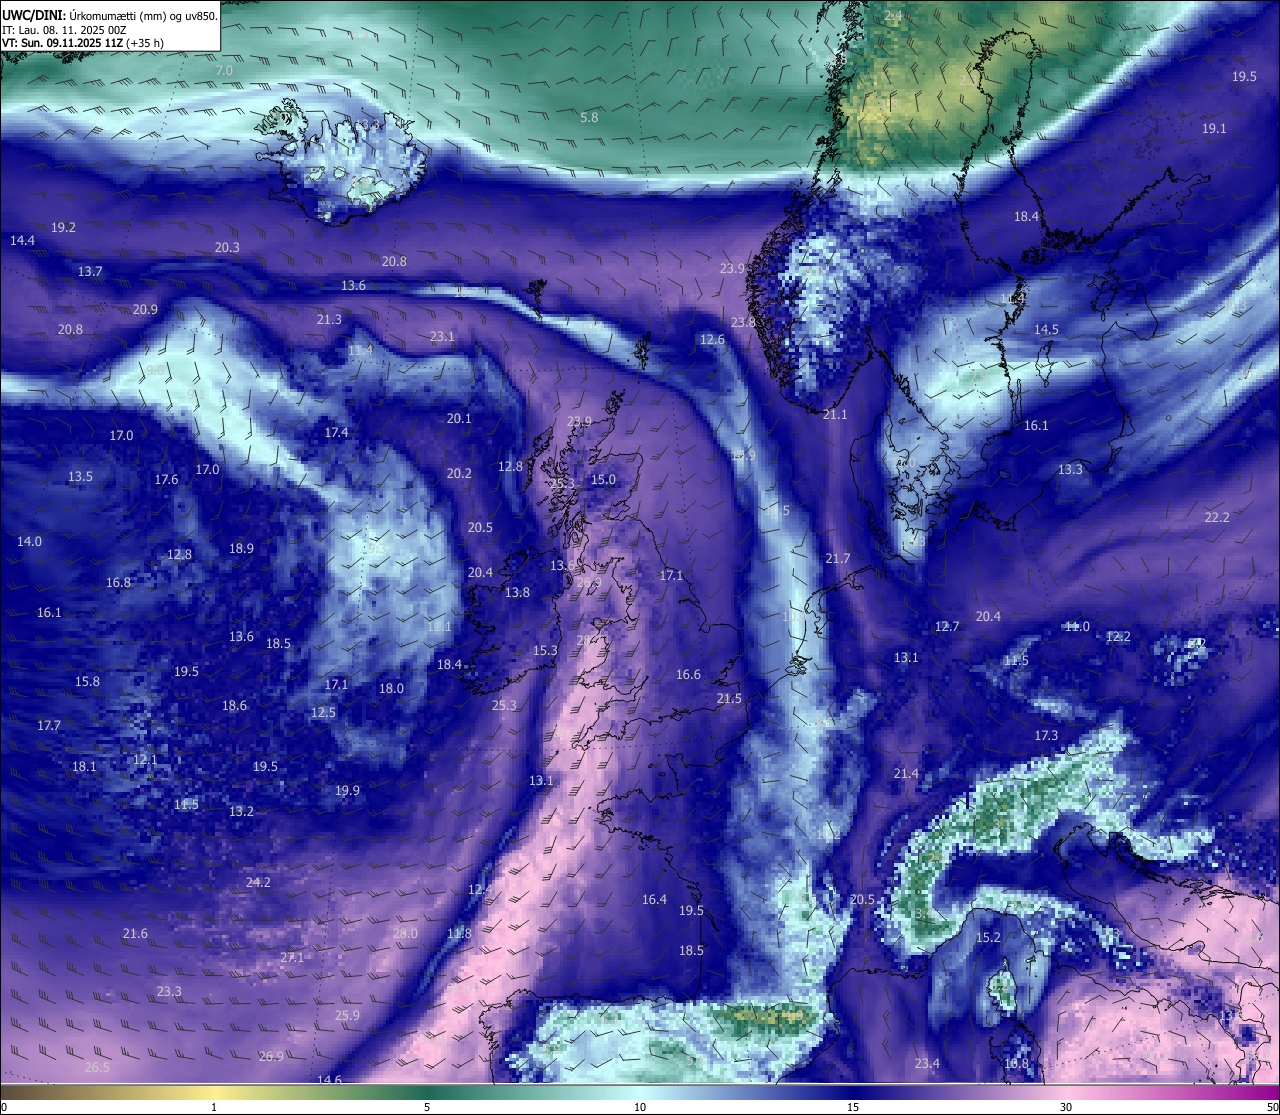Click the 21.4 wind value
Screen dimensions: 1280x1115
(x=906, y=773)
